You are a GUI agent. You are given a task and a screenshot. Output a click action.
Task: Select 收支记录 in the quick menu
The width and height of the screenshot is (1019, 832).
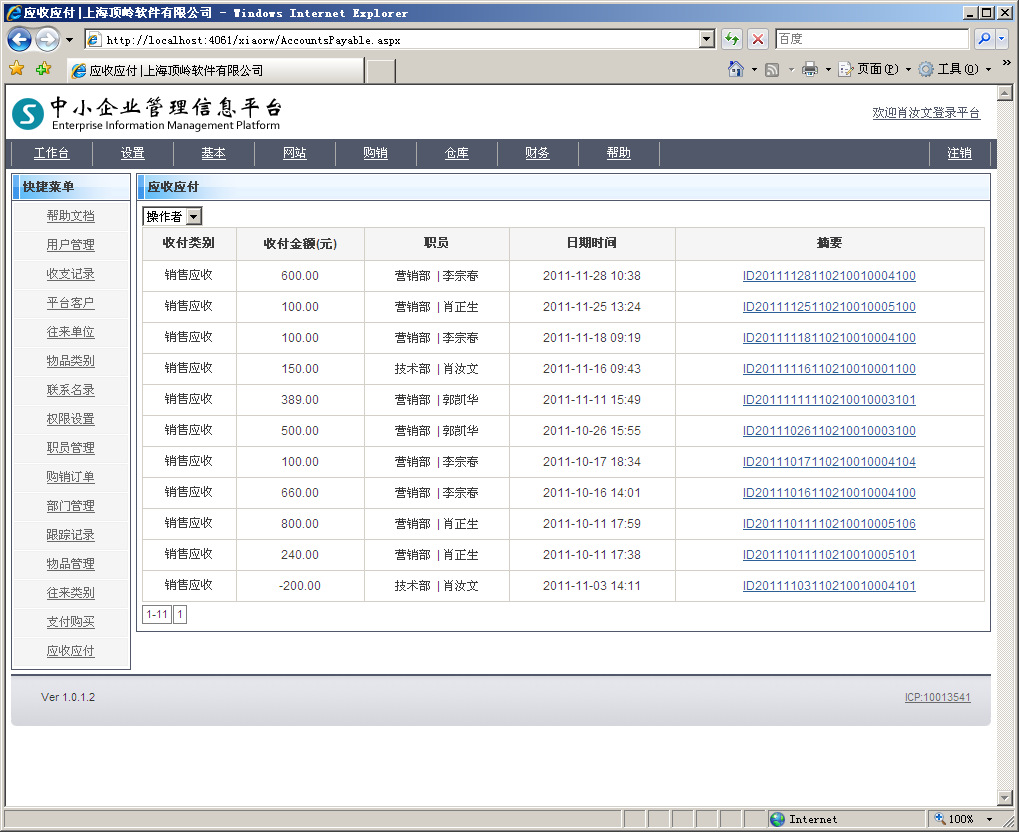click(x=70, y=274)
